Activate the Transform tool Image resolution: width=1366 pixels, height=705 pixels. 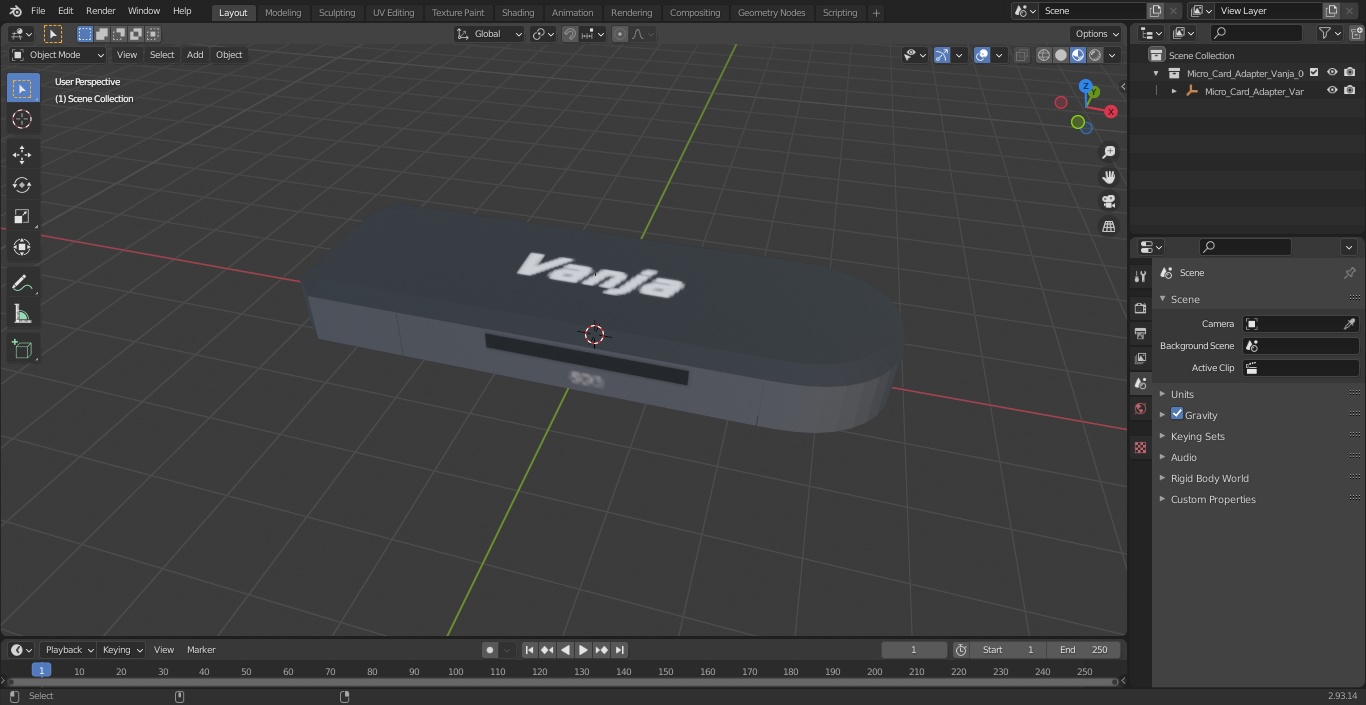click(x=22, y=247)
